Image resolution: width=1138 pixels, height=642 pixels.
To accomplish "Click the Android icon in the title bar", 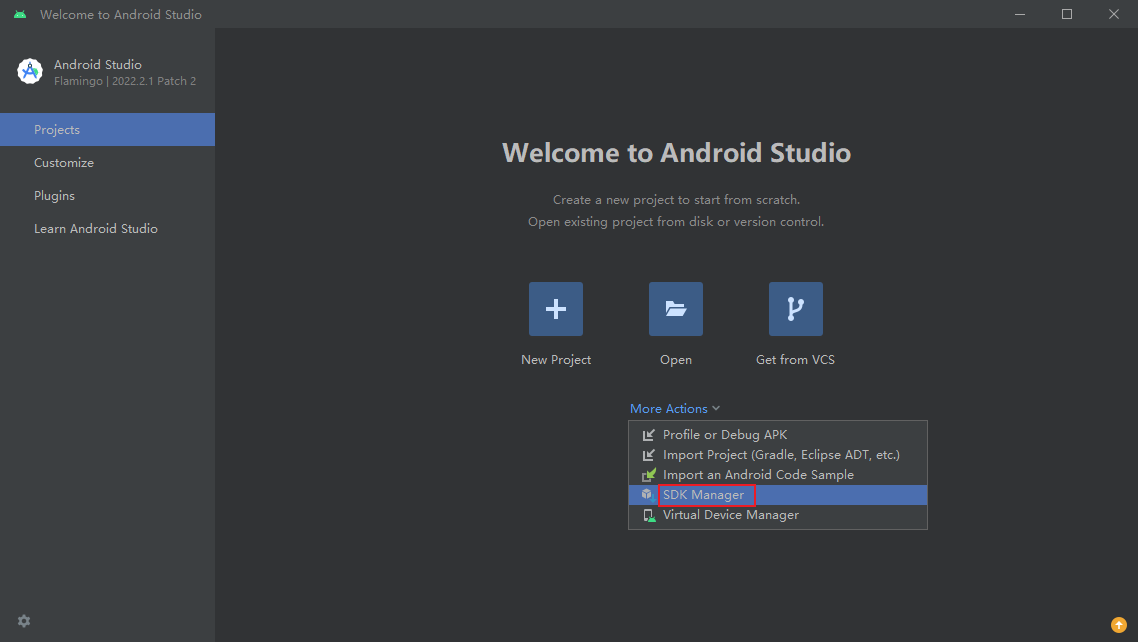I will click(x=20, y=15).
